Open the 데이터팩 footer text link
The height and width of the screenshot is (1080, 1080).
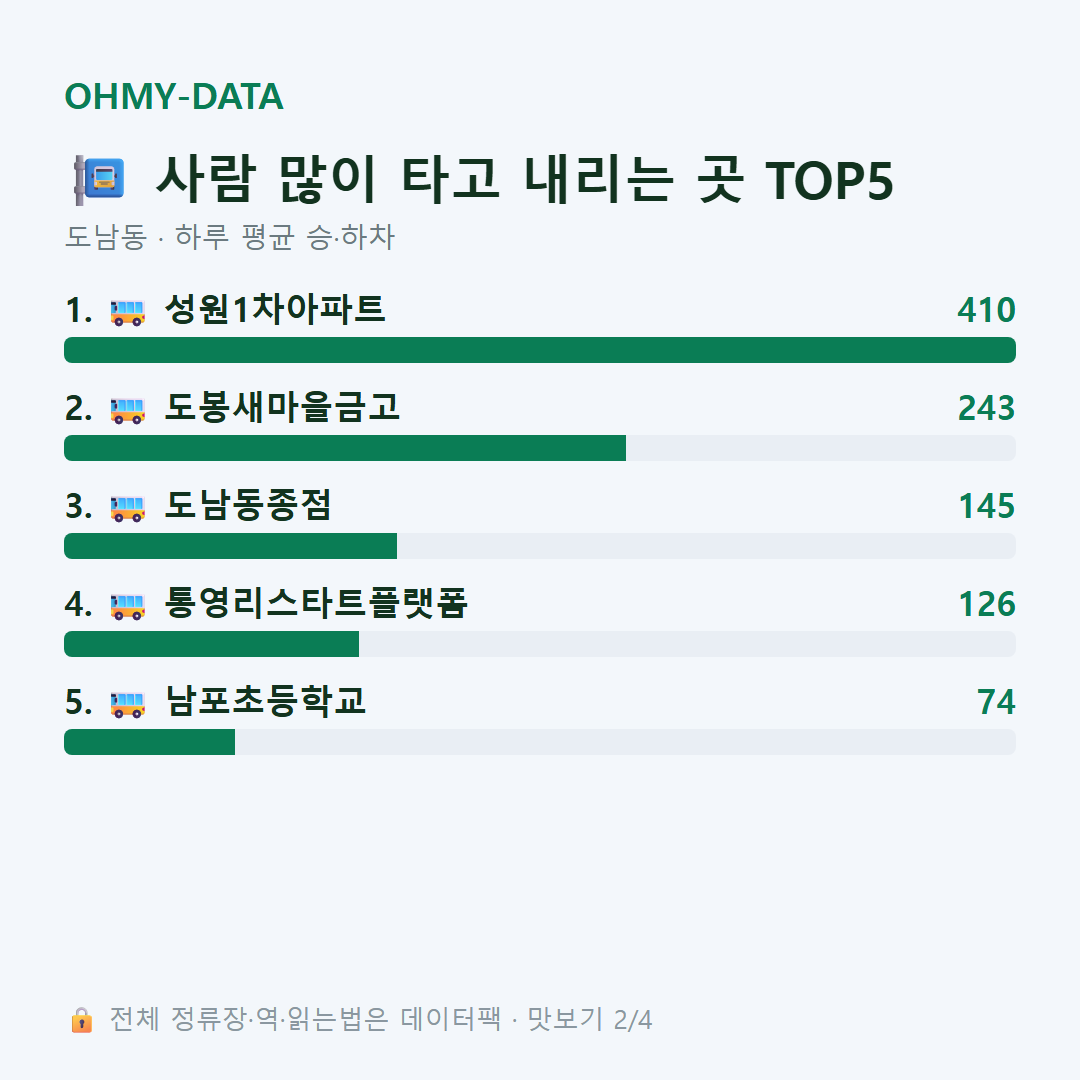coord(451,1019)
